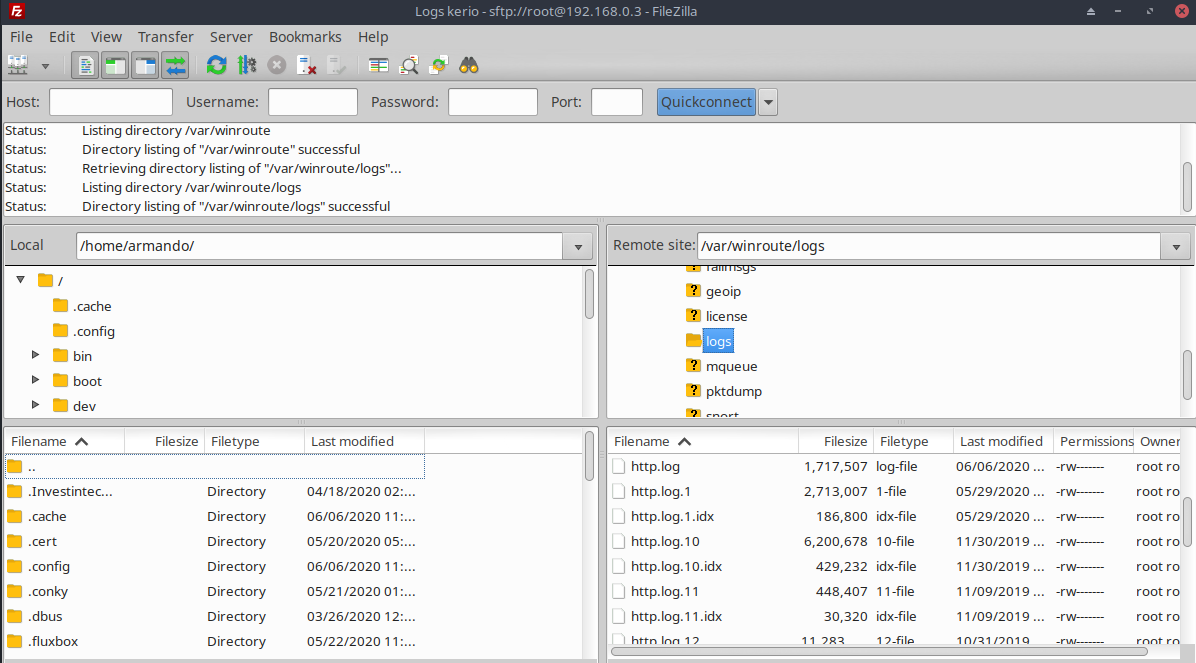Reconnect to last server icon
This screenshot has width=1196, height=663.
click(x=336, y=66)
